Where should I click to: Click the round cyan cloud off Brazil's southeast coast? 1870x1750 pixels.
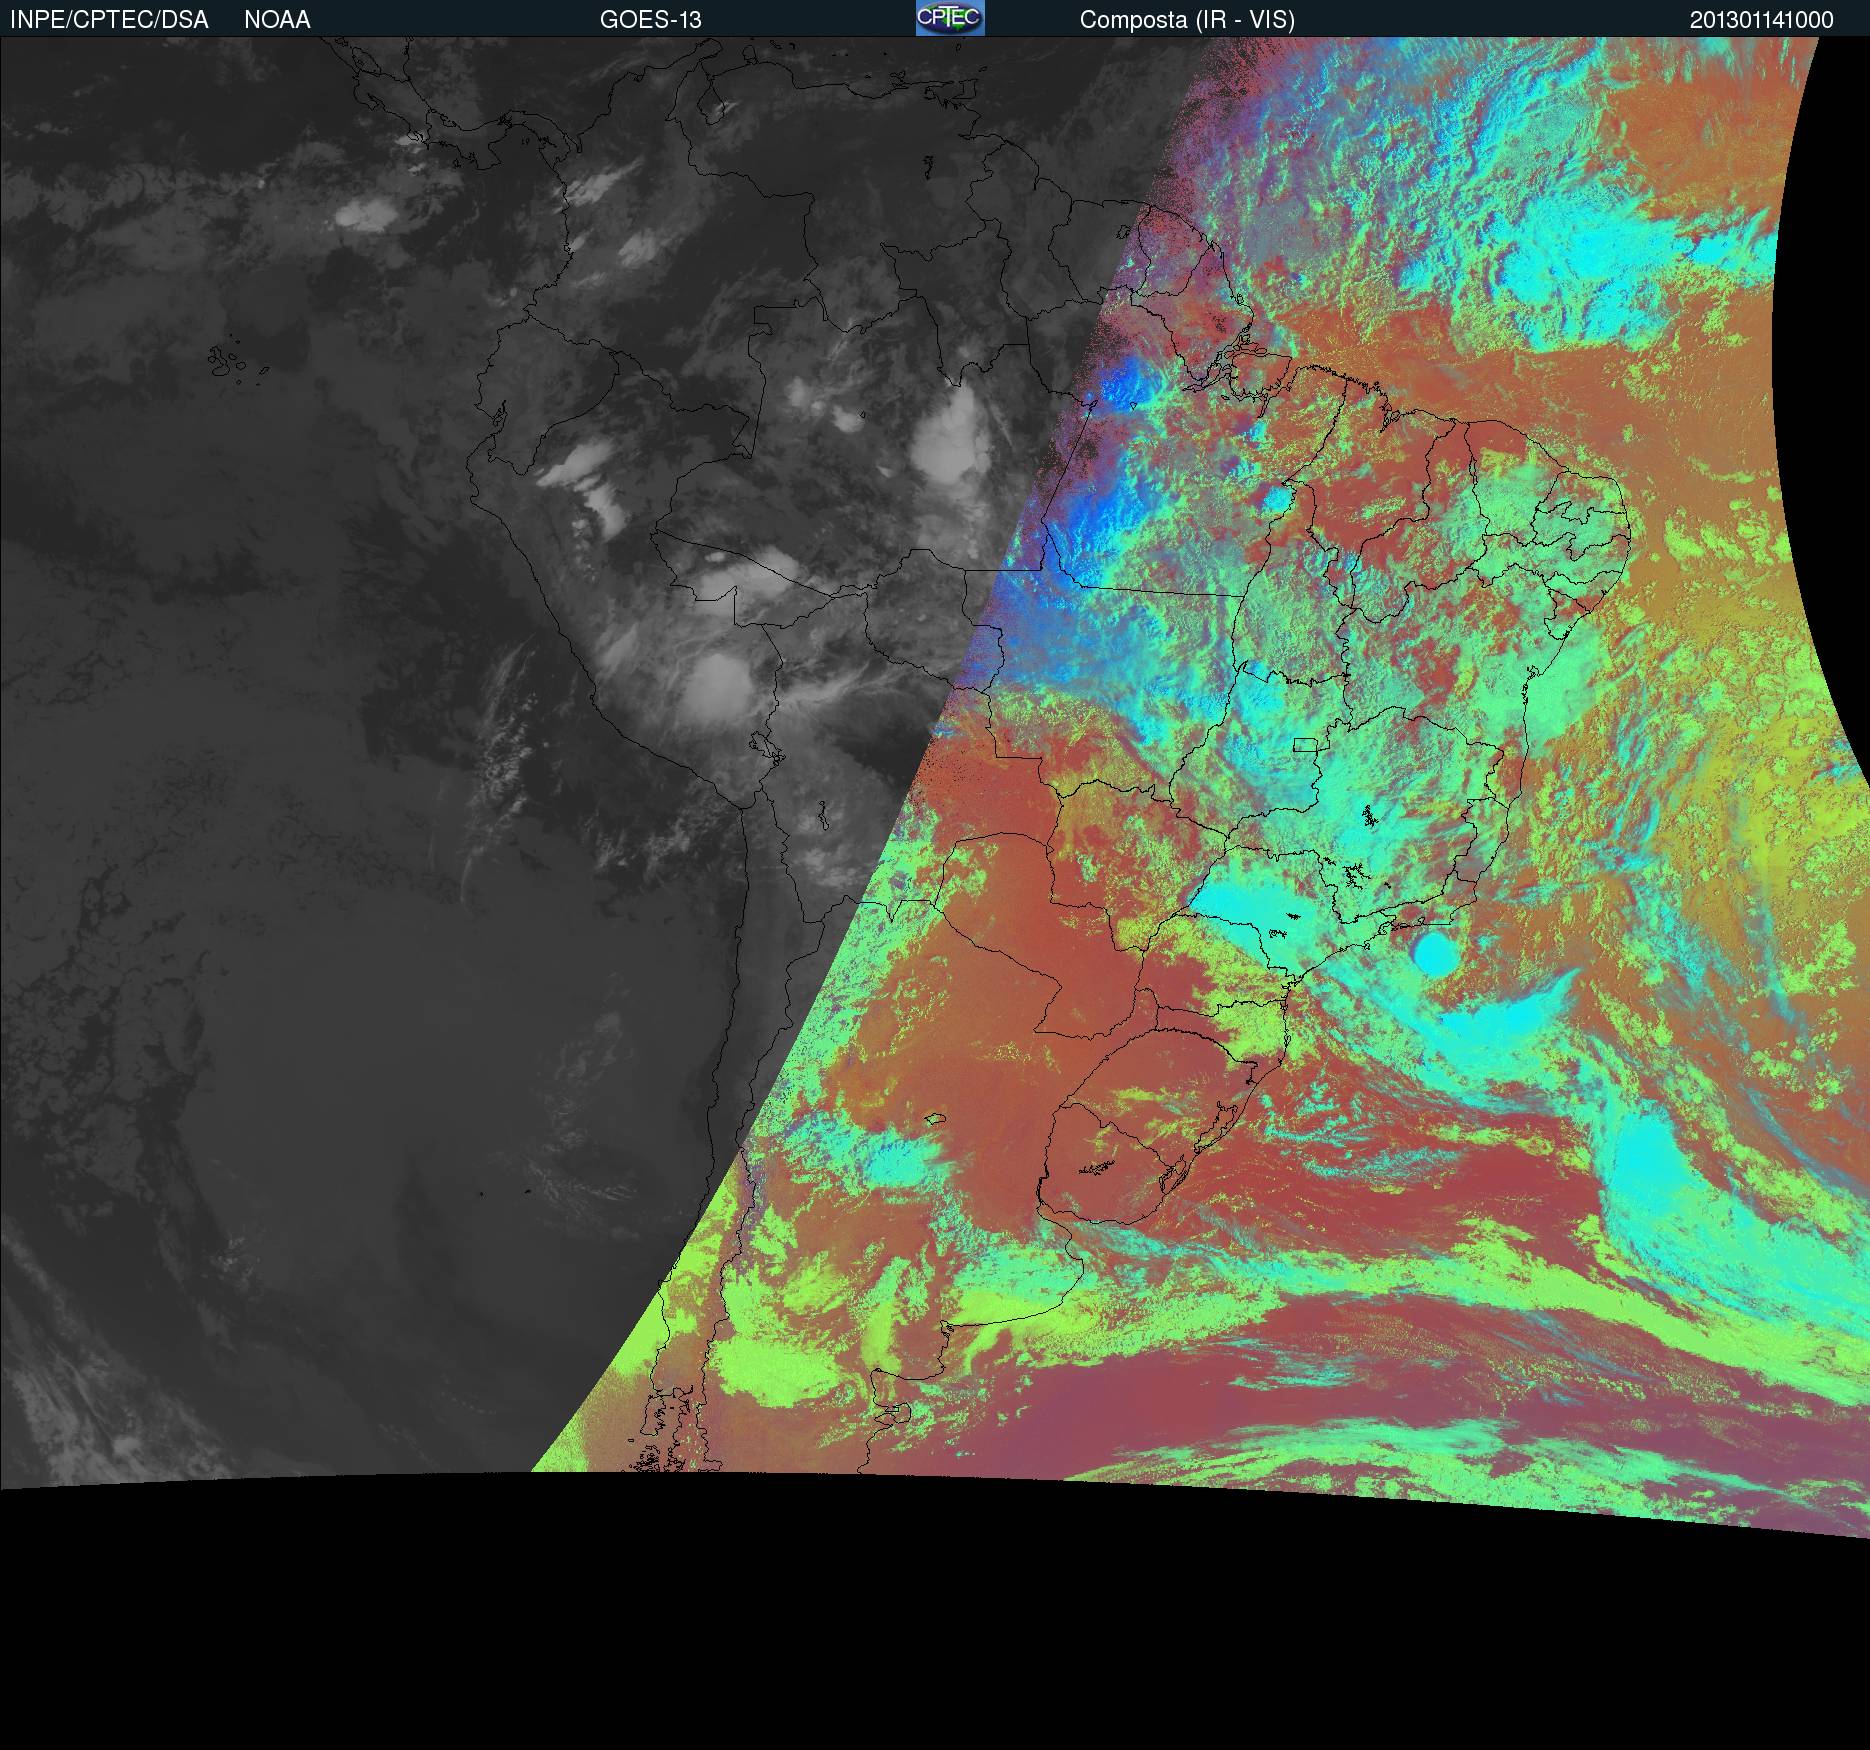pyautogui.click(x=1436, y=954)
